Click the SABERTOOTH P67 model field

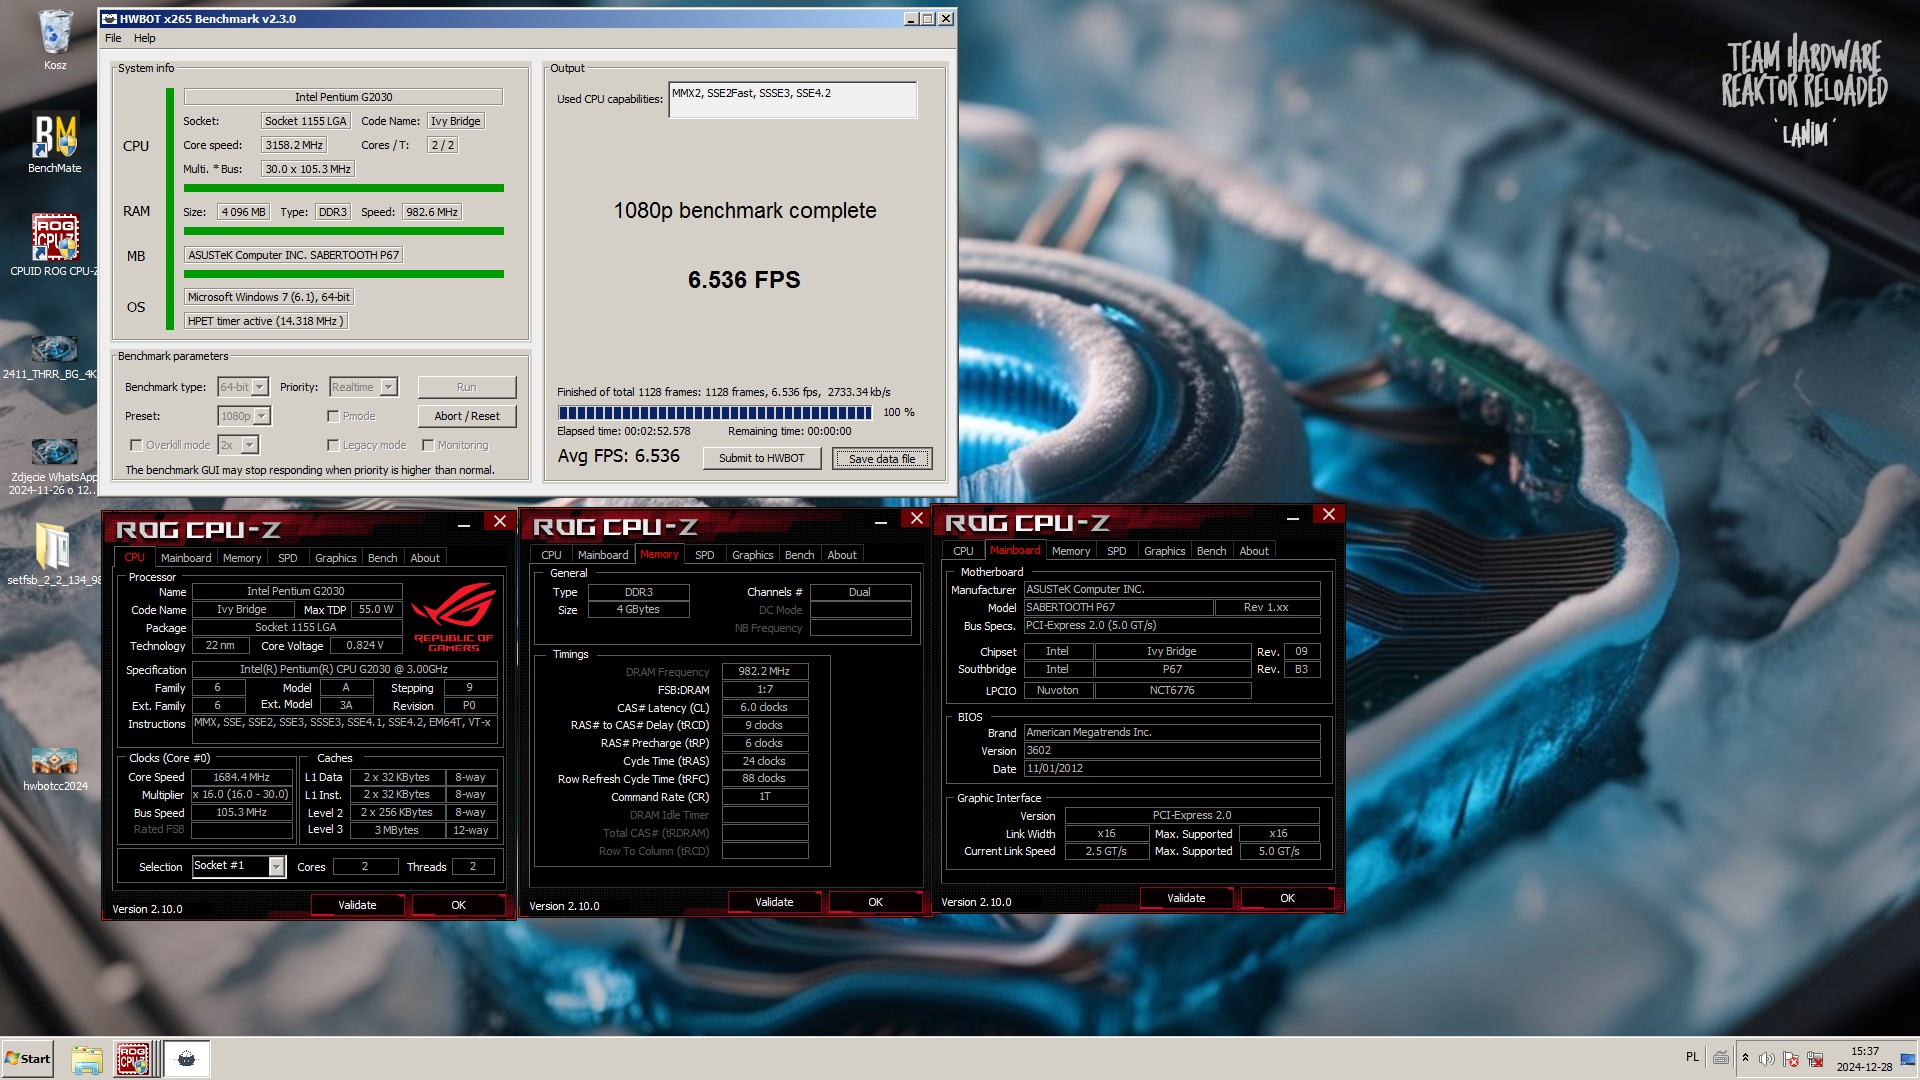(1117, 607)
